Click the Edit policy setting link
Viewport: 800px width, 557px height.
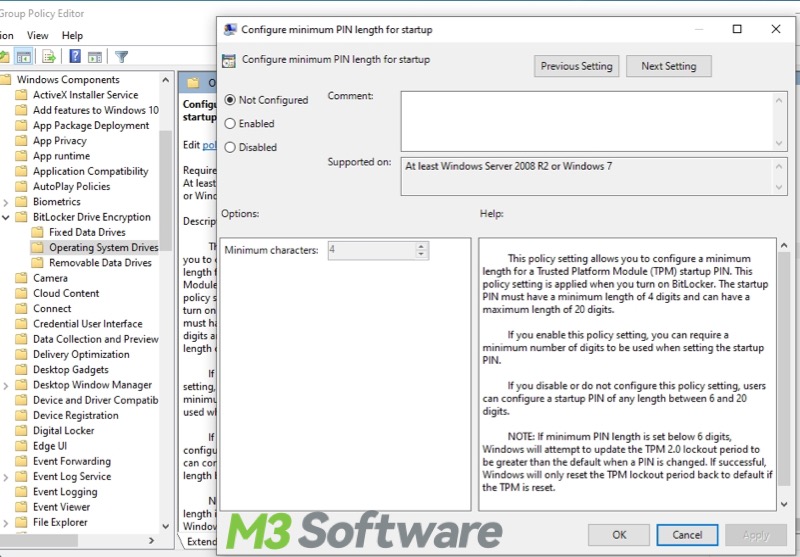(x=209, y=145)
